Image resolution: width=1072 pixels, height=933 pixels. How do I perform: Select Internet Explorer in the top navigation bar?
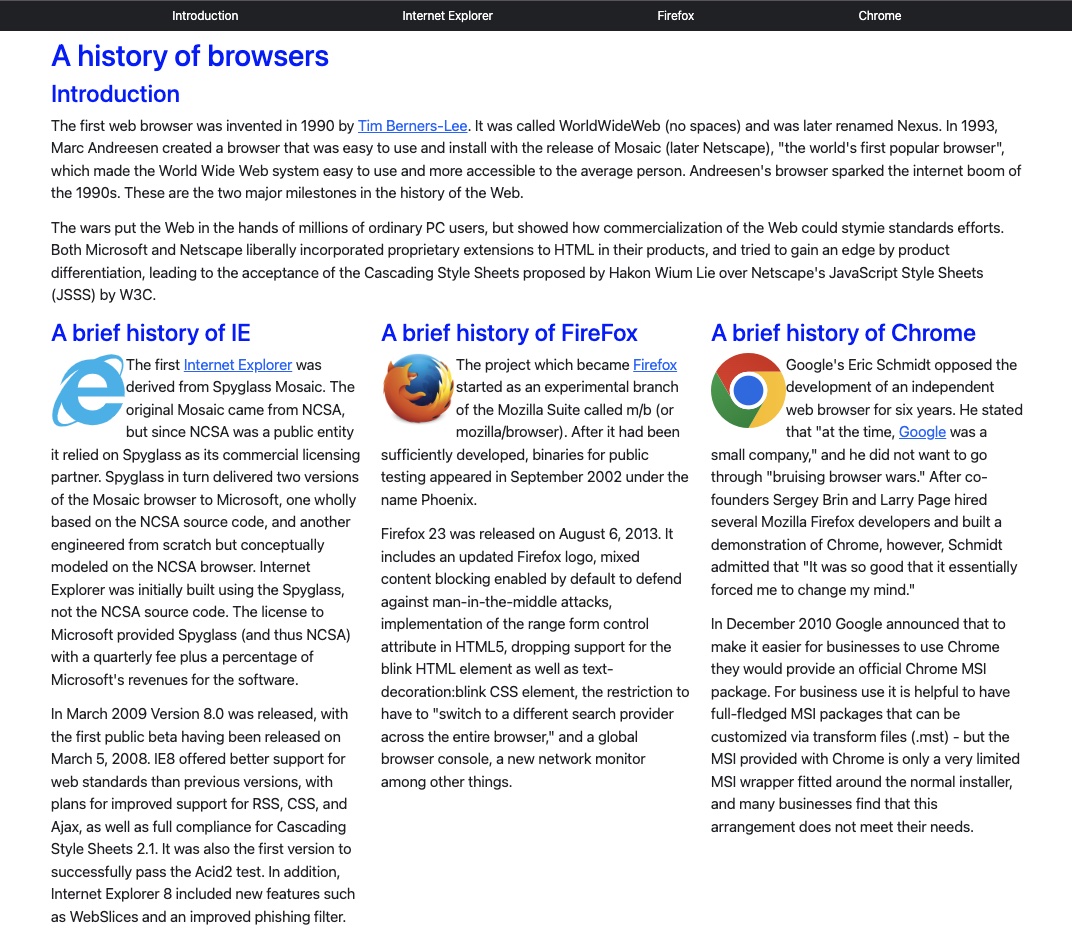click(x=447, y=16)
